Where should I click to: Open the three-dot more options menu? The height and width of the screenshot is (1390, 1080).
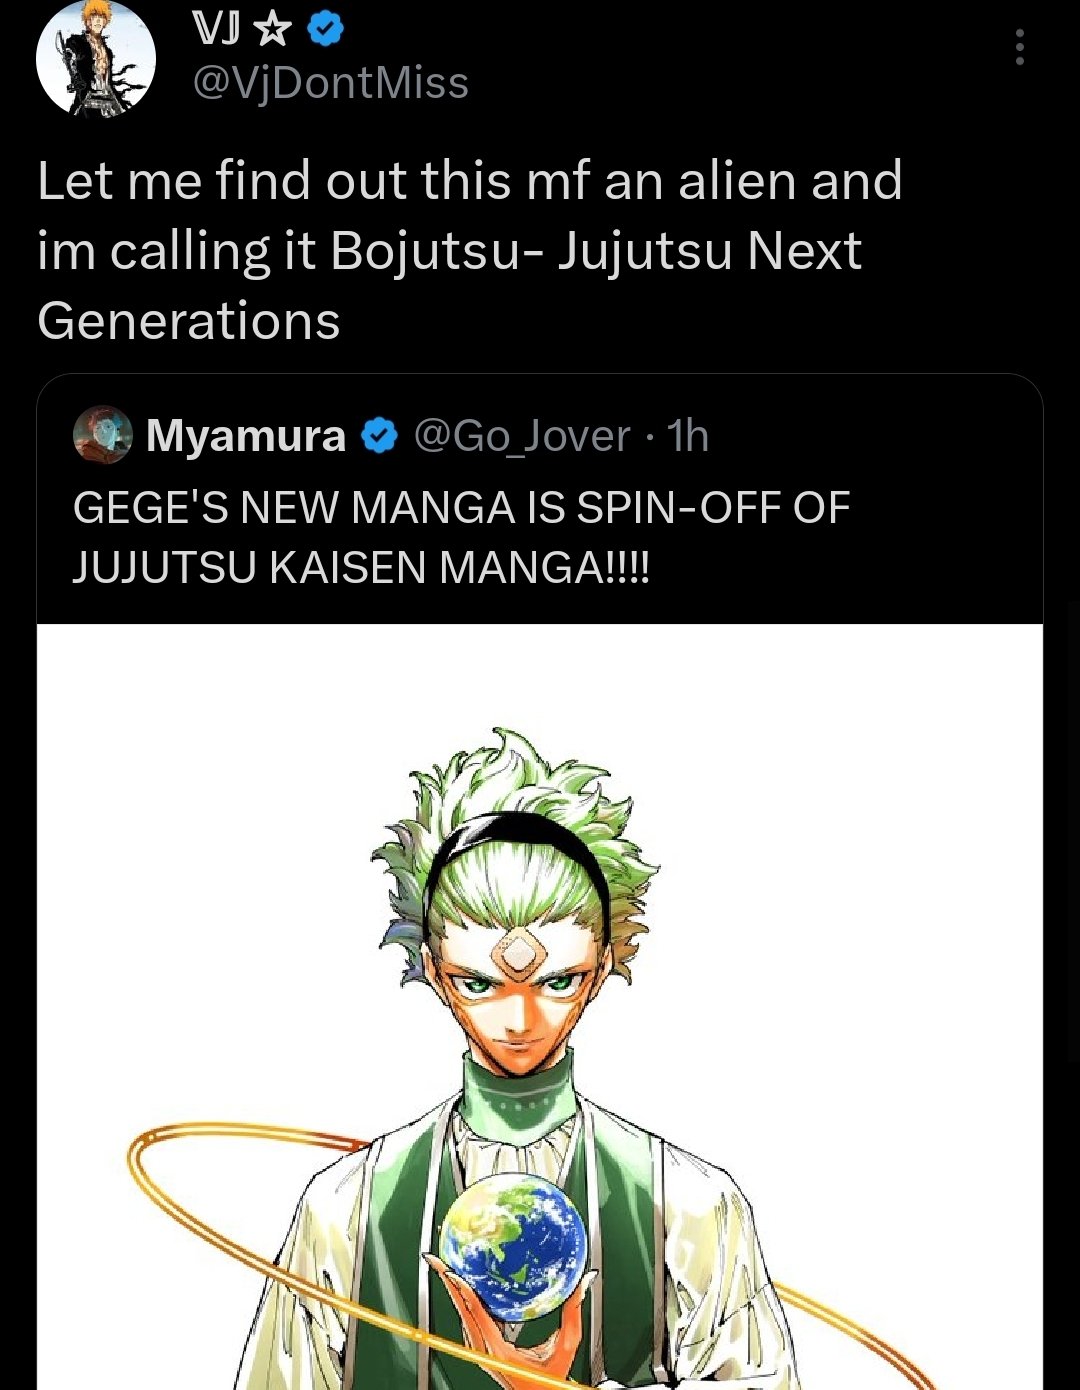[1019, 47]
